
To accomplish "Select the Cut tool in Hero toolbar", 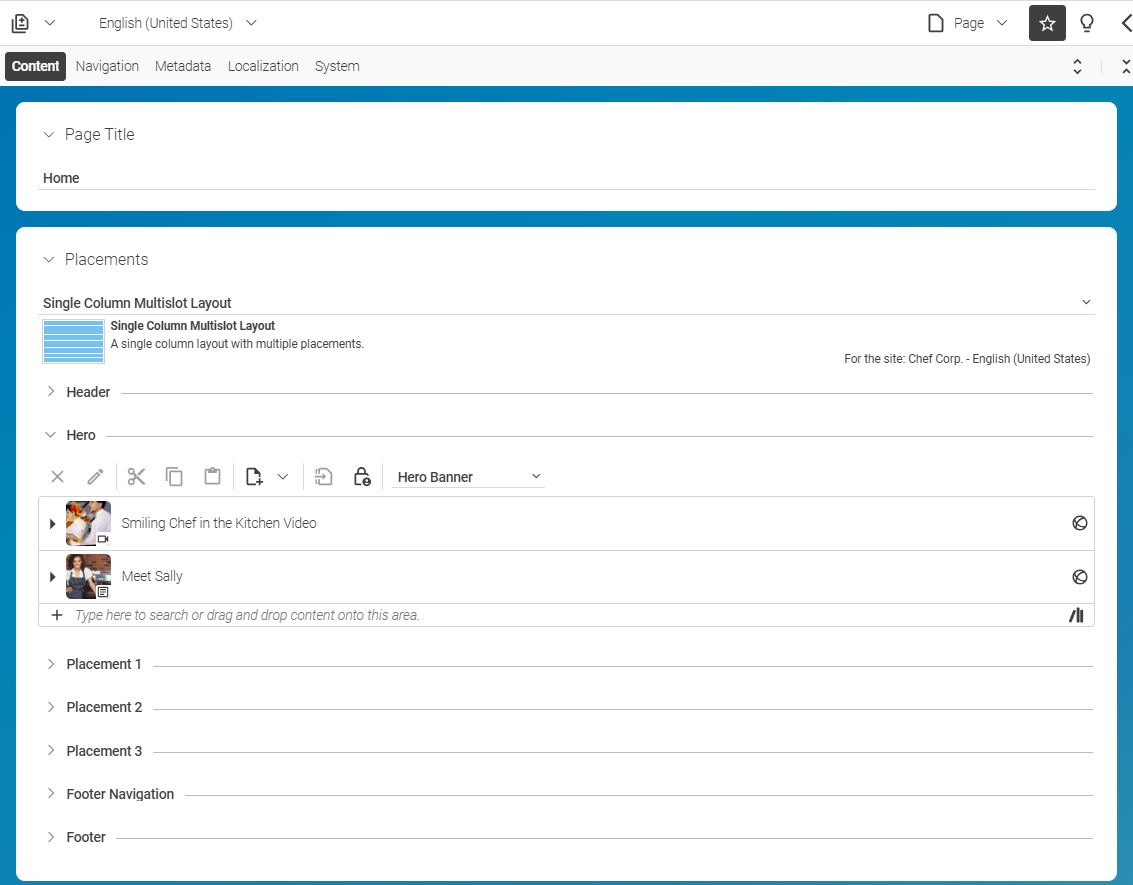I will pos(136,477).
